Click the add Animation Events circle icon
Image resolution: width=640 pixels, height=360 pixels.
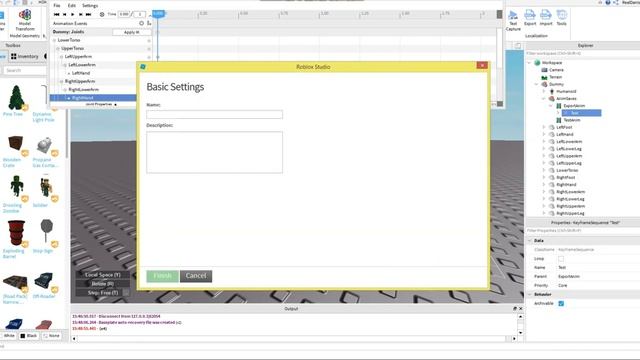point(142,23)
